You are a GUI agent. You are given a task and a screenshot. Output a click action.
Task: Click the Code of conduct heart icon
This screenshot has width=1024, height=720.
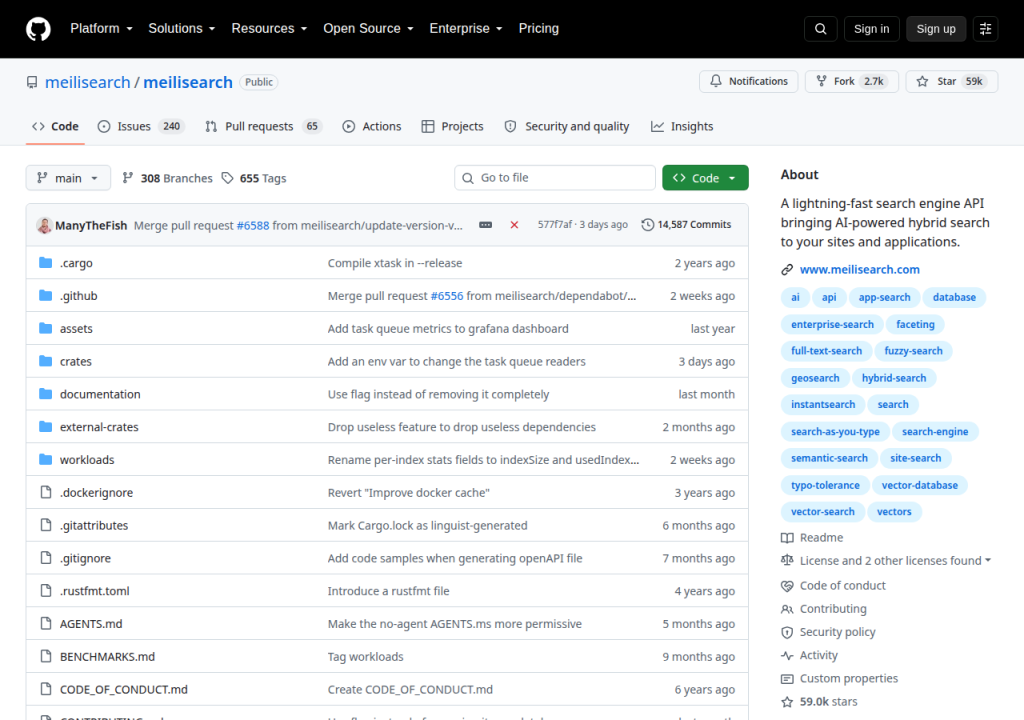pos(787,586)
